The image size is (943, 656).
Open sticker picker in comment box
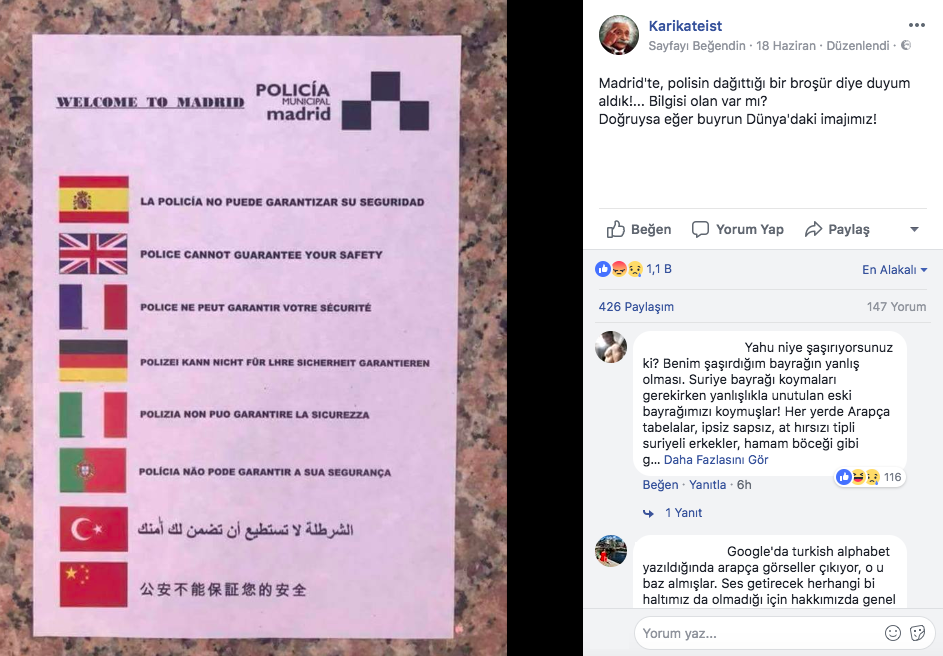point(918,633)
